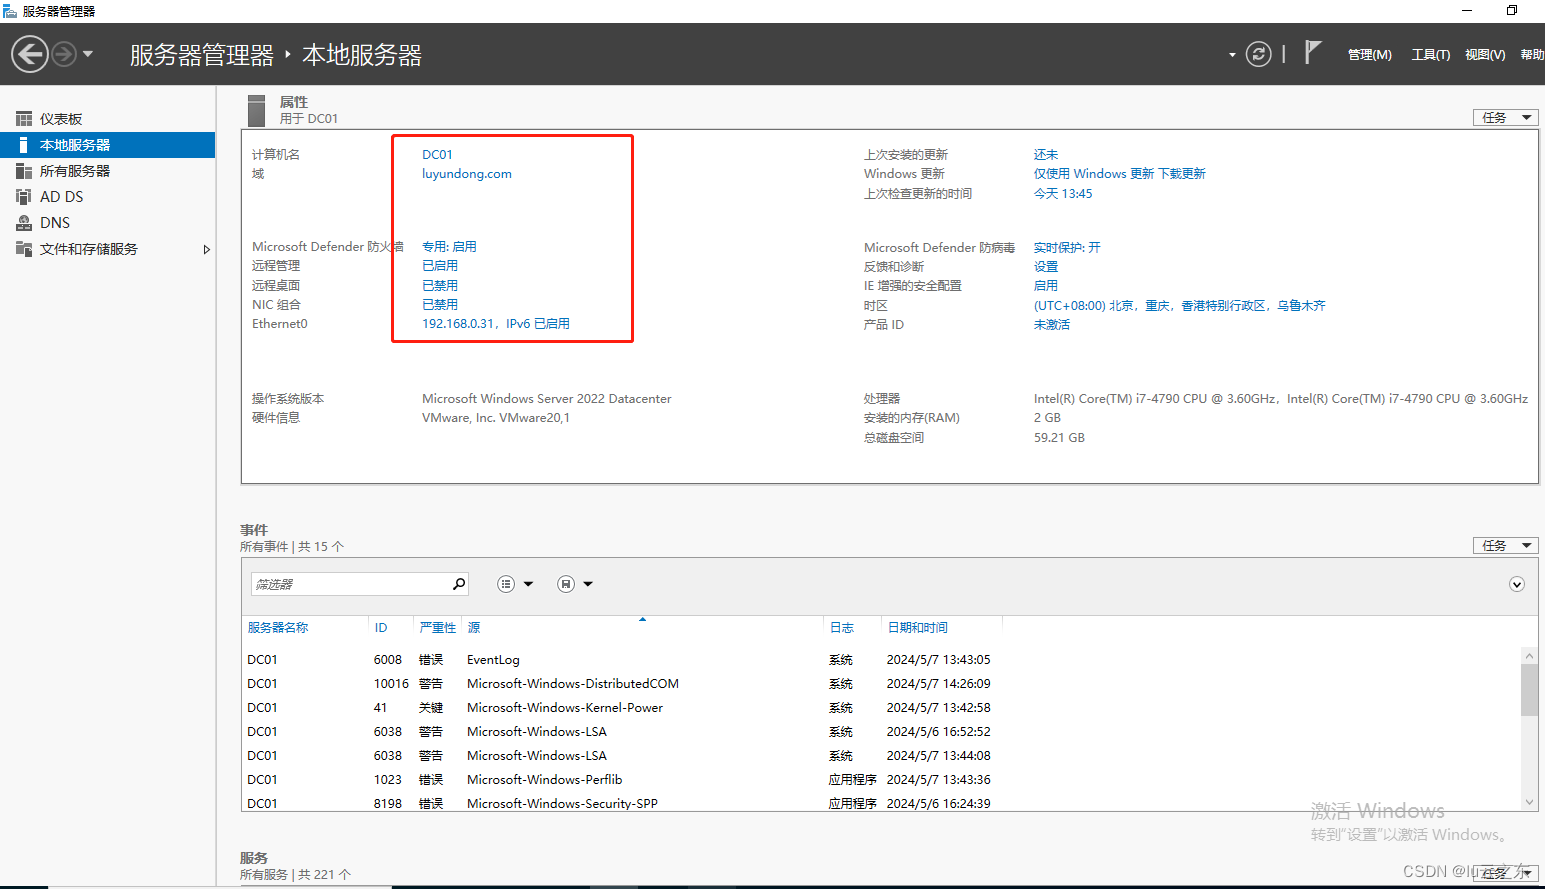
Task: Select 仪表板 in the sidebar
Action: pyautogui.click(x=107, y=119)
